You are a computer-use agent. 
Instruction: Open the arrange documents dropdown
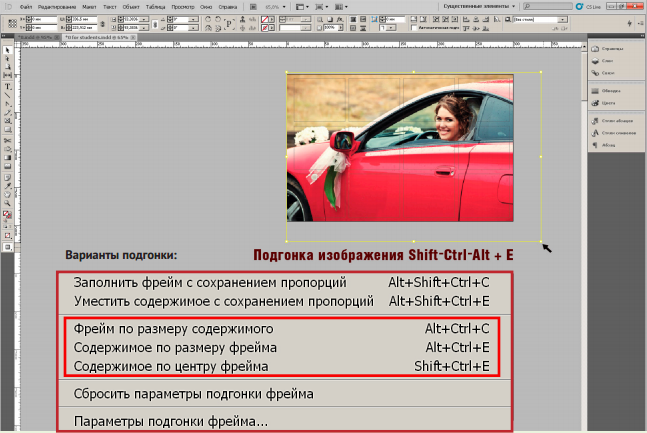coord(341,7)
